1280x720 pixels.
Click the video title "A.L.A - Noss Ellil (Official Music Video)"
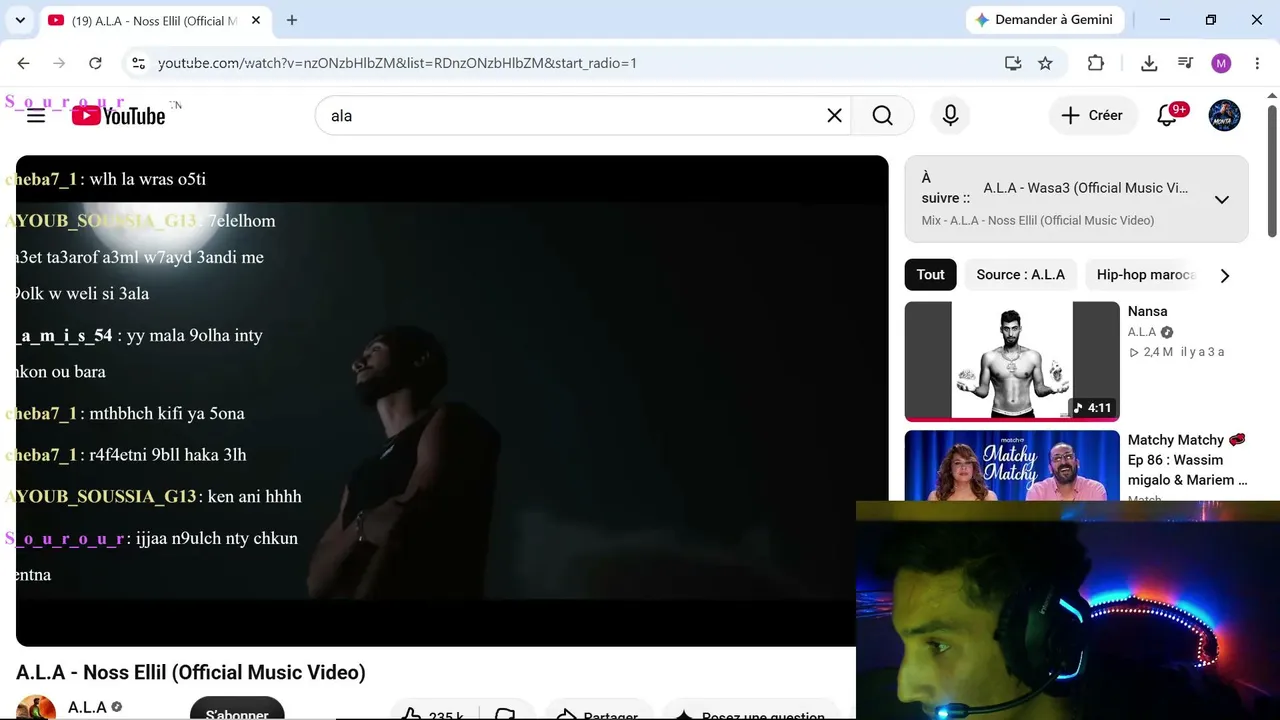(x=191, y=673)
